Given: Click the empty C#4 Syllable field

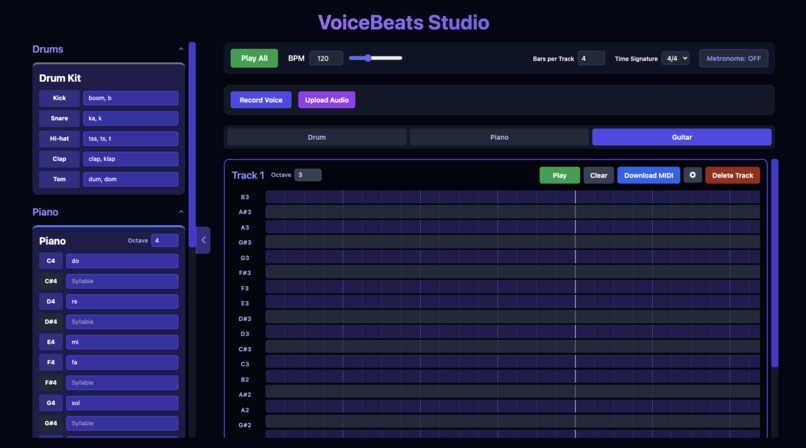Looking at the screenshot, I should [x=122, y=281].
